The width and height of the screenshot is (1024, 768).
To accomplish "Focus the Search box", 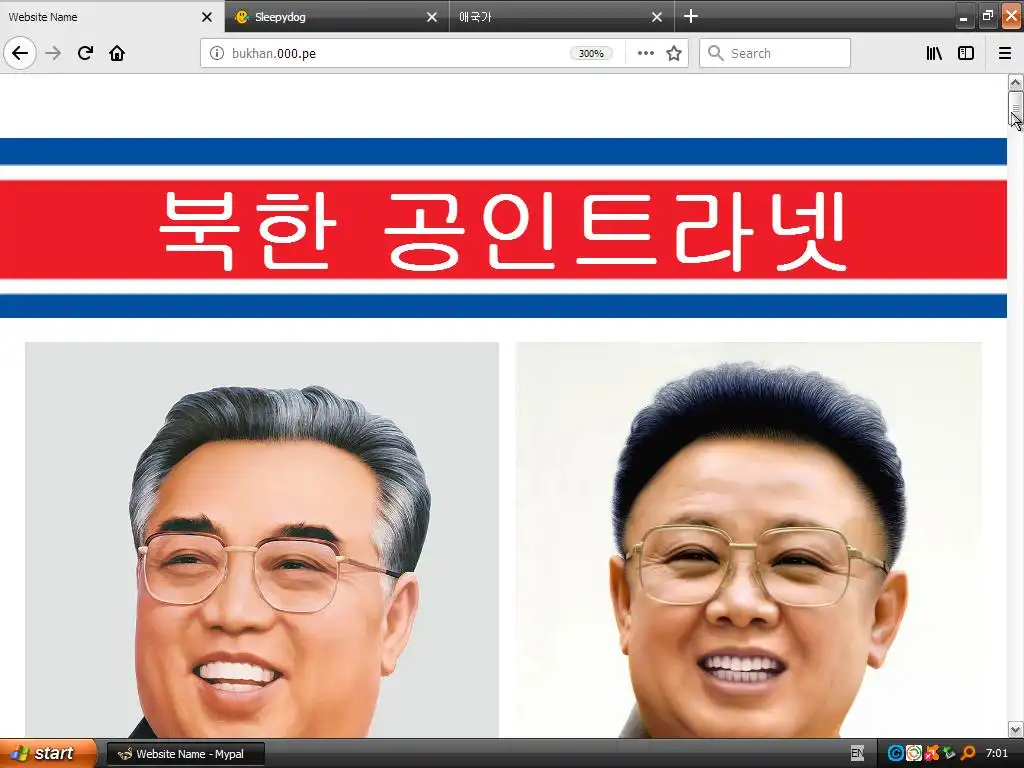I will [x=775, y=53].
